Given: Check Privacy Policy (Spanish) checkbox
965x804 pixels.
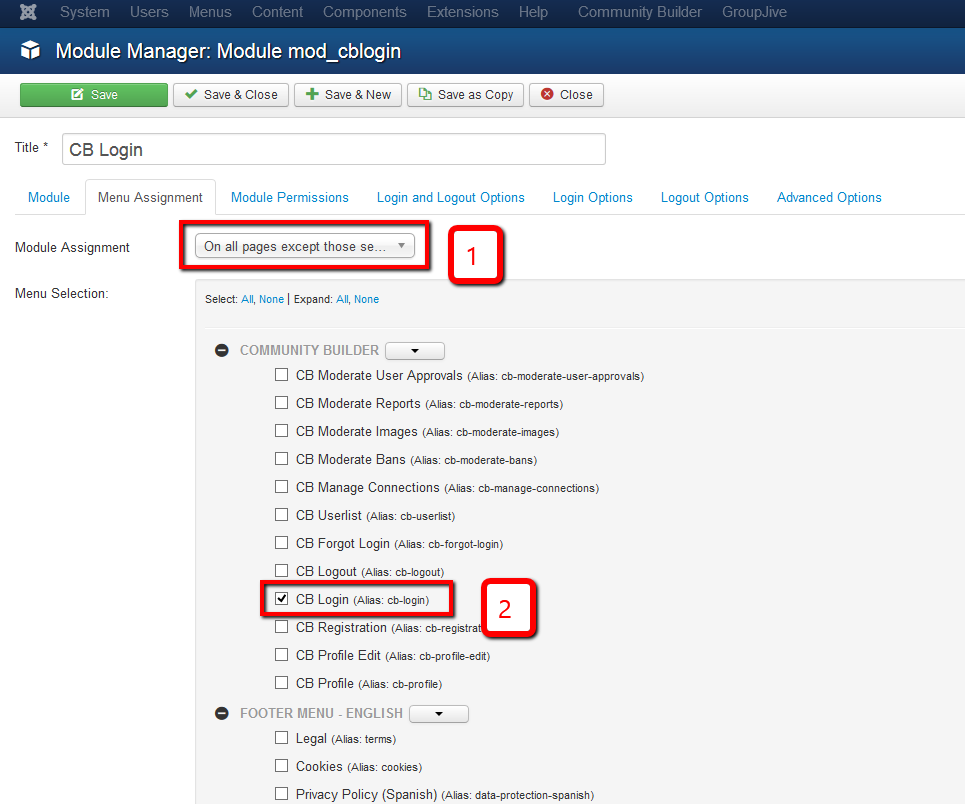Looking at the screenshot, I should pyautogui.click(x=281, y=794).
